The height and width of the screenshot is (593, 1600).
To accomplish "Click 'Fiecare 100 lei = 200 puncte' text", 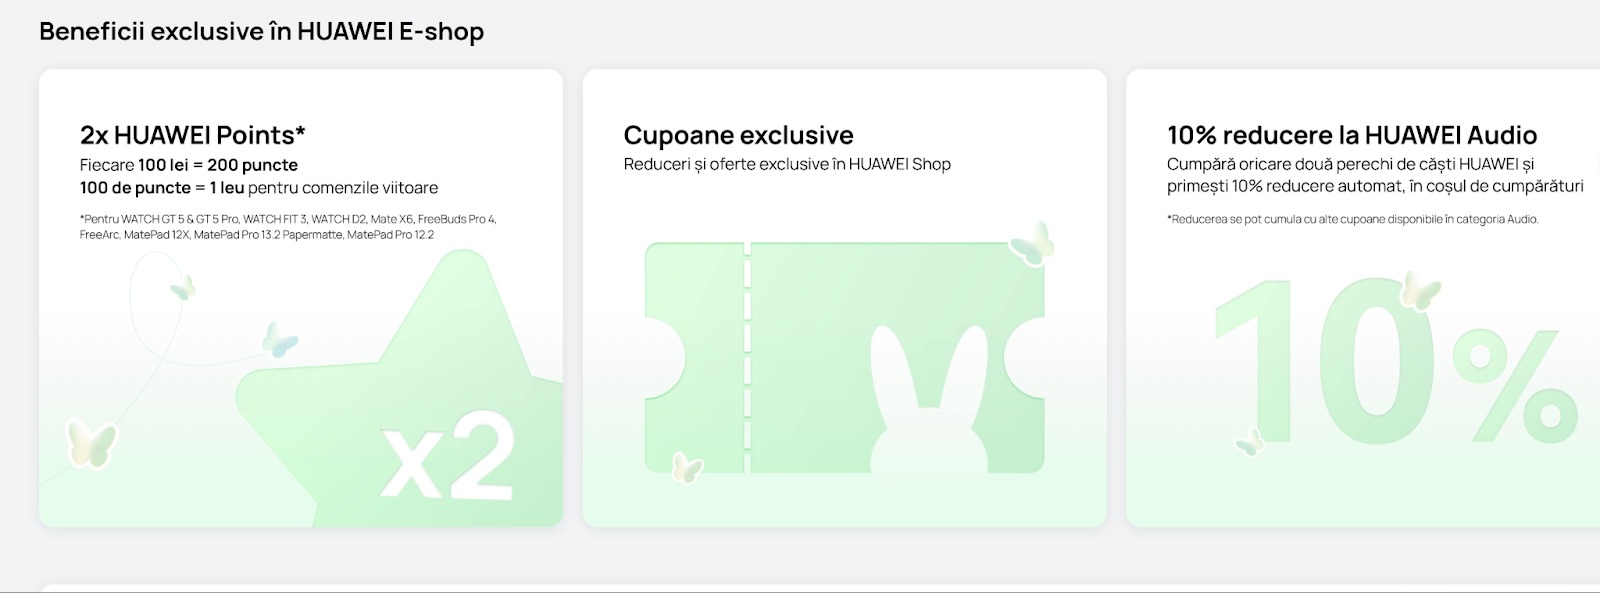I will click(189, 165).
